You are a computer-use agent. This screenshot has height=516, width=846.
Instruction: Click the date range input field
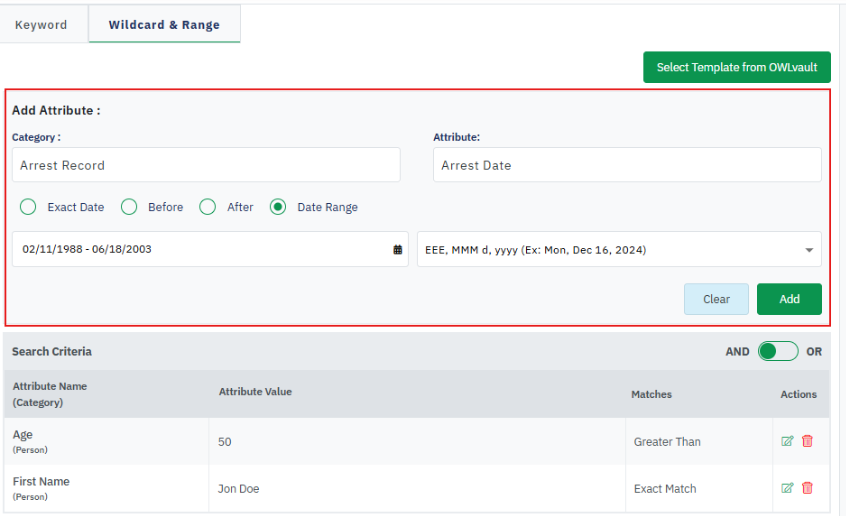pos(200,250)
